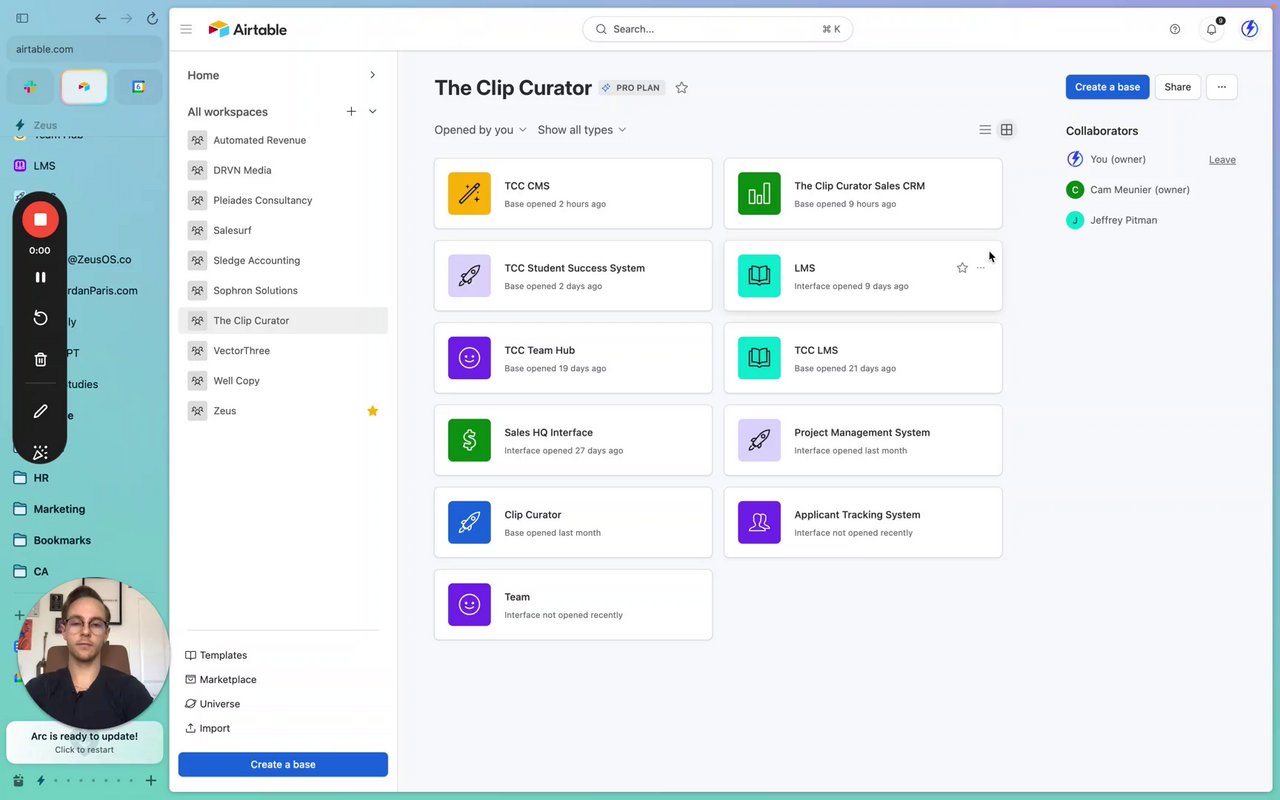Screen dimensions: 1280x800
Task: Click the airtable.com address bar
Action: [x=85, y=49]
